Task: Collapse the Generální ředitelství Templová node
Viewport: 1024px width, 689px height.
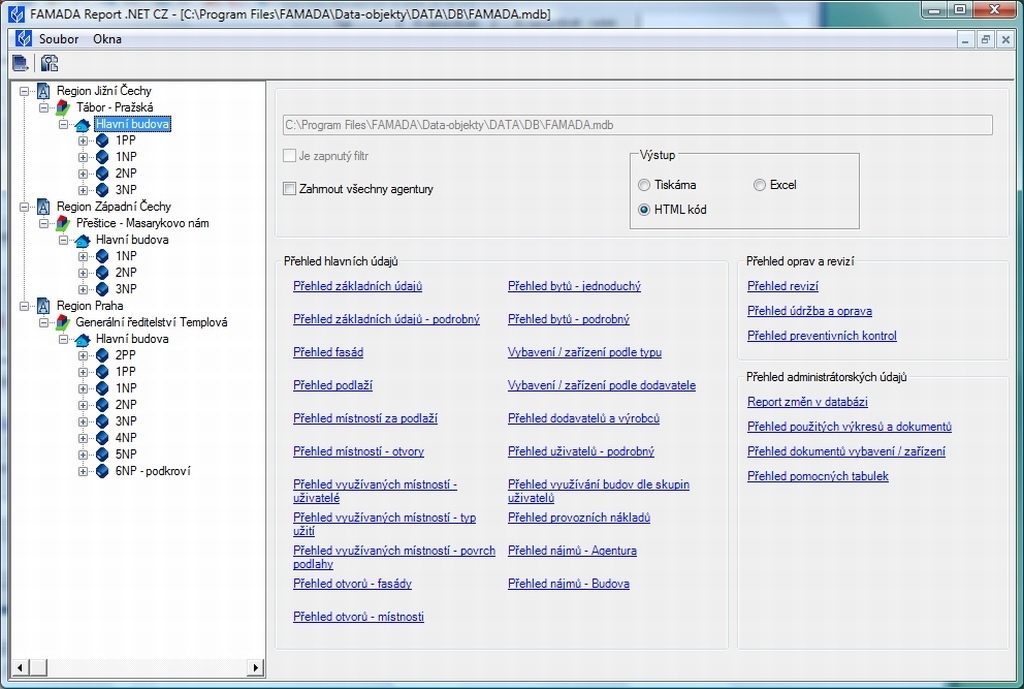Action: coord(44,322)
